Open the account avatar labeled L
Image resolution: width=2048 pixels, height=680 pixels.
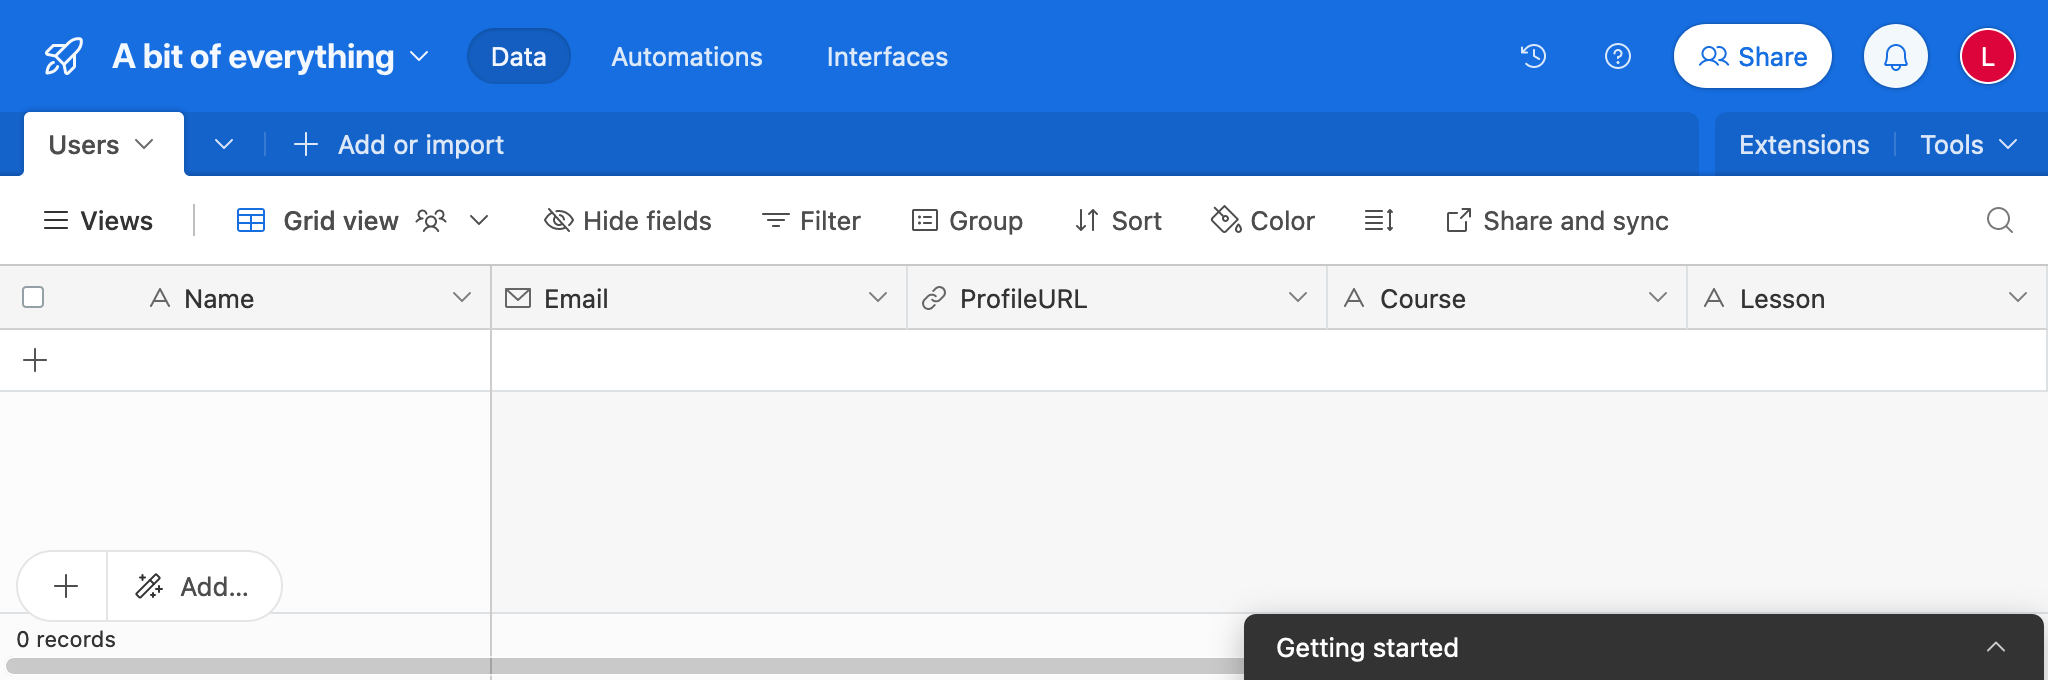[1988, 57]
